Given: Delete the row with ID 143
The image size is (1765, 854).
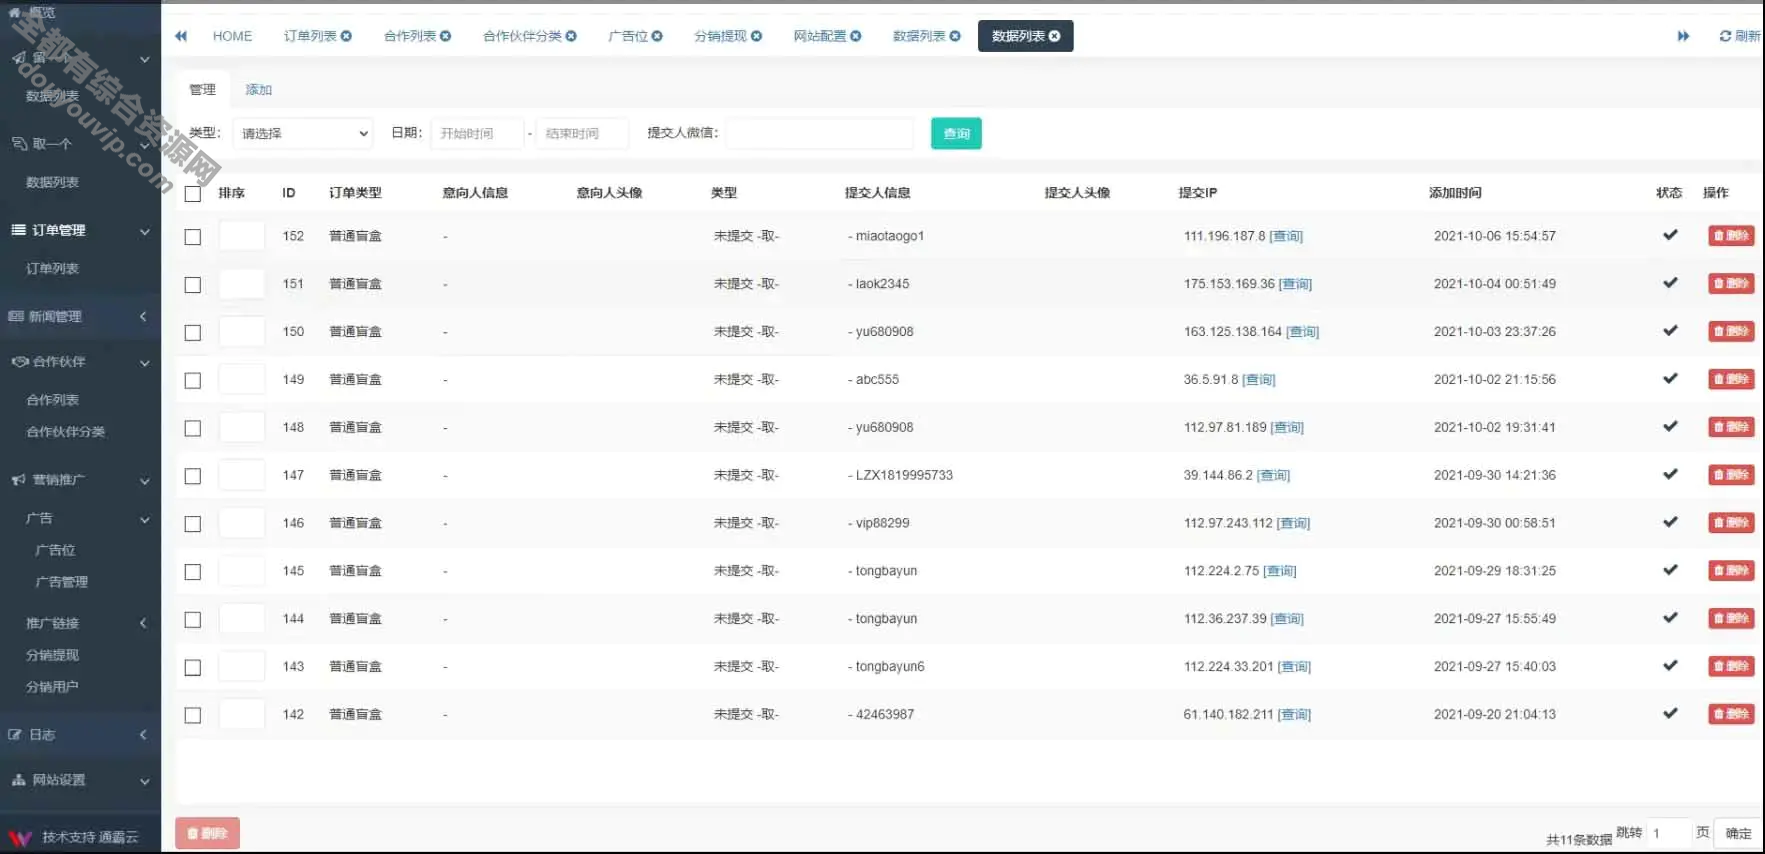Looking at the screenshot, I should point(1731,666).
